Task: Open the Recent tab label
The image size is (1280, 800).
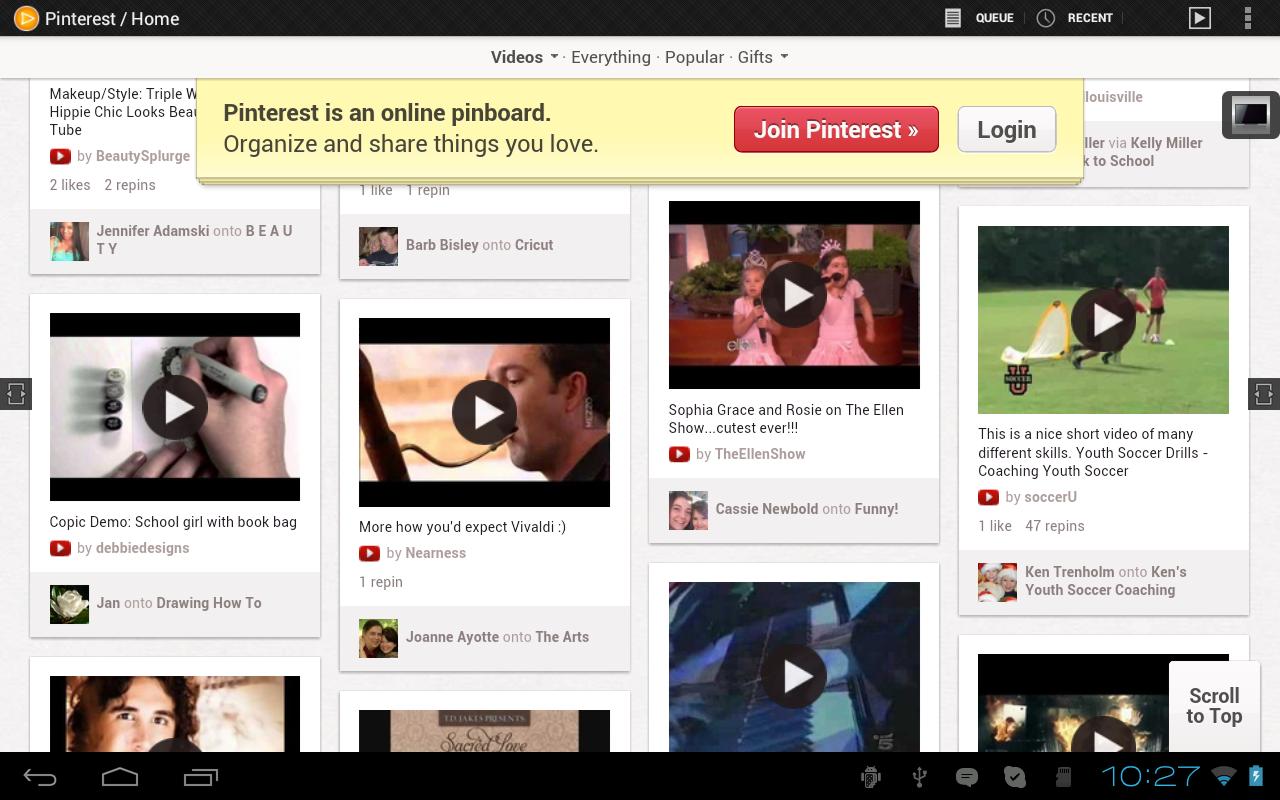Action: click(x=1090, y=18)
